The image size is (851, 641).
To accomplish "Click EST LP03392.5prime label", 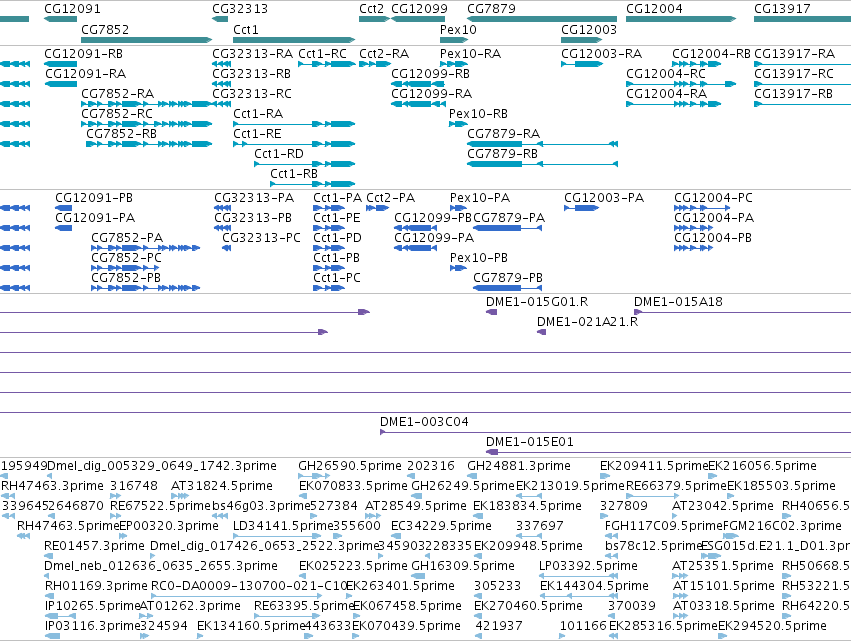I will coord(588,566).
